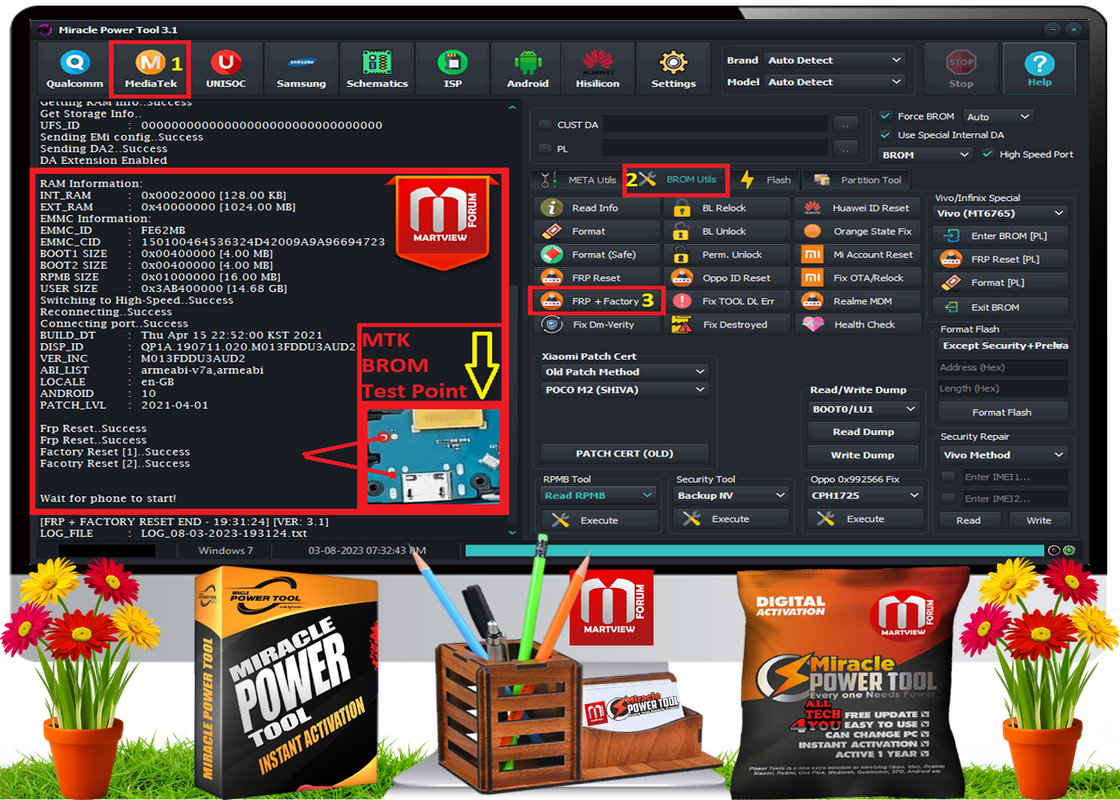Image resolution: width=1120 pixels, height=800 pixels.
Task: Click Format (Safe) option
Action: point(596,254)
